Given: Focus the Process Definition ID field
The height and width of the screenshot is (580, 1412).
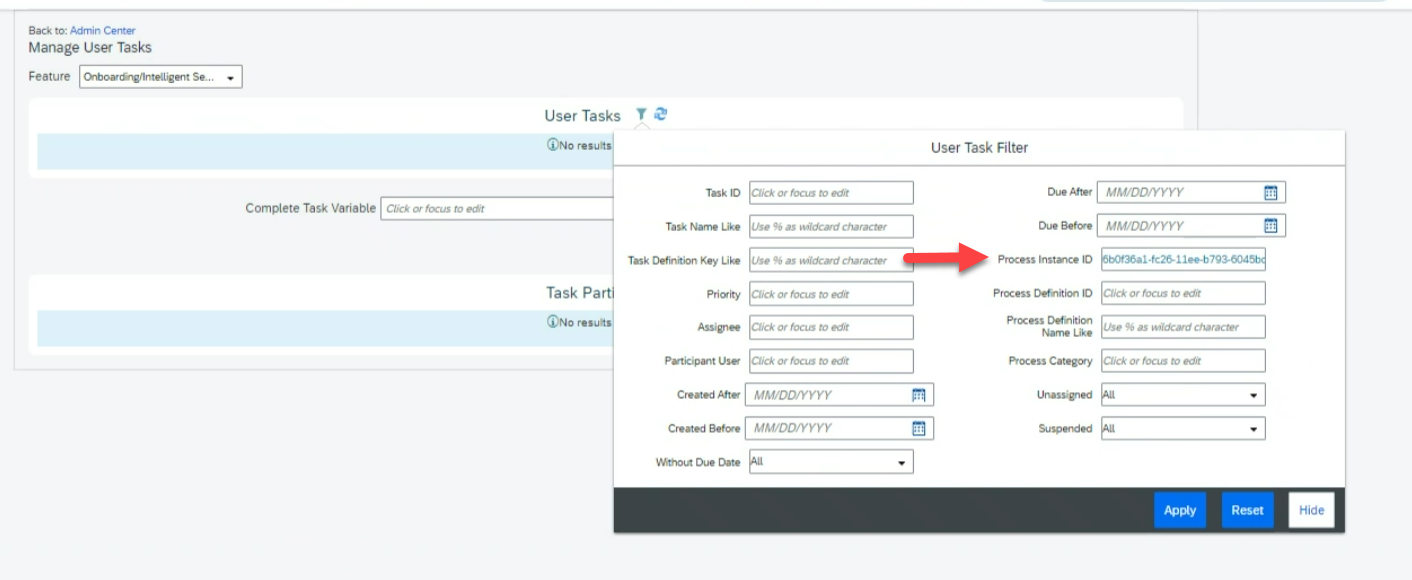Looking at the screenshot, I should tap(1183, 293).
